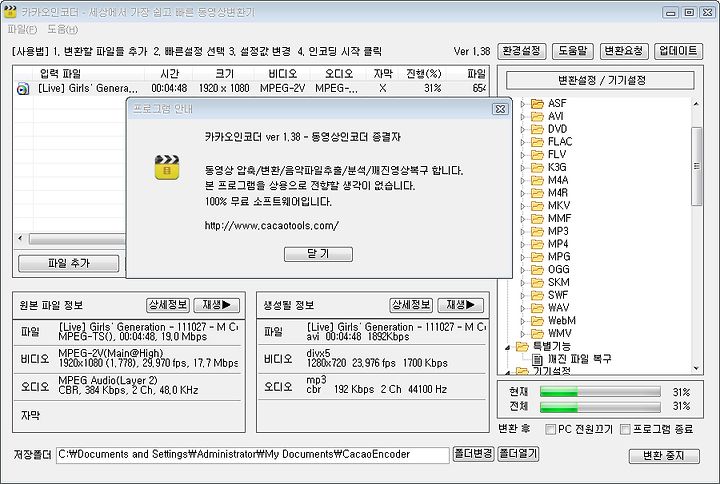
Task: Click the 파일 추가 button
Action: (68, 264)
